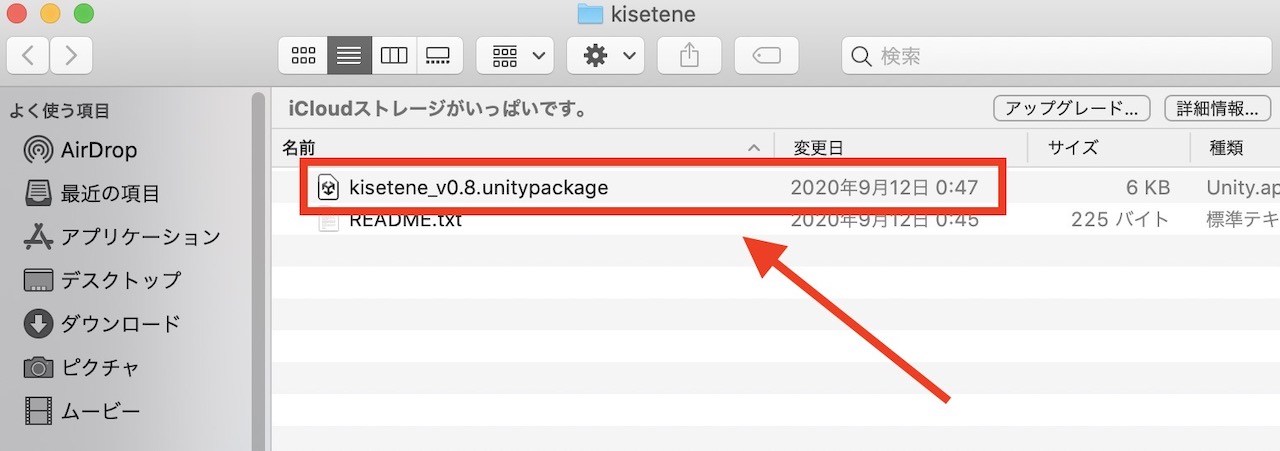The width and height of the screenshot is (1280, 451).
Task: Click the アプリケーション sidebar icon
Action: (38, 237)
